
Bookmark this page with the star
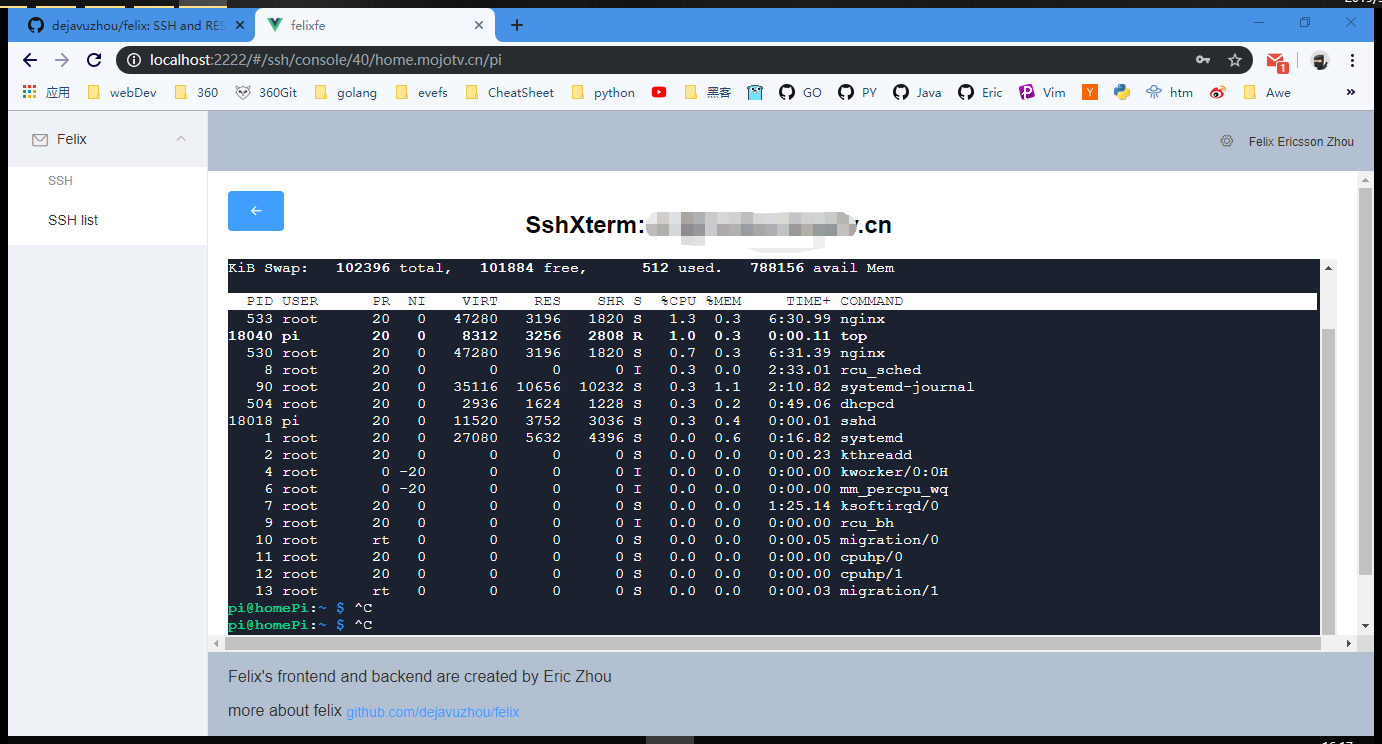coord(1235,60)
